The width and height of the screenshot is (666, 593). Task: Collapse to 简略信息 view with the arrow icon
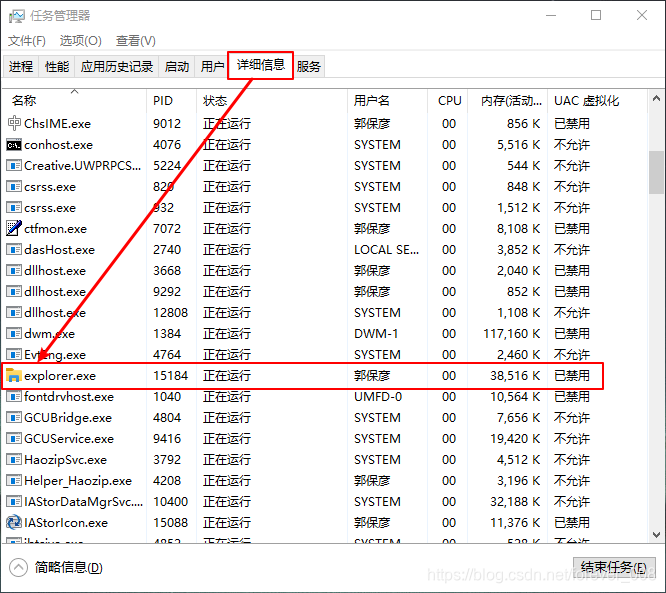coord(18,568)
